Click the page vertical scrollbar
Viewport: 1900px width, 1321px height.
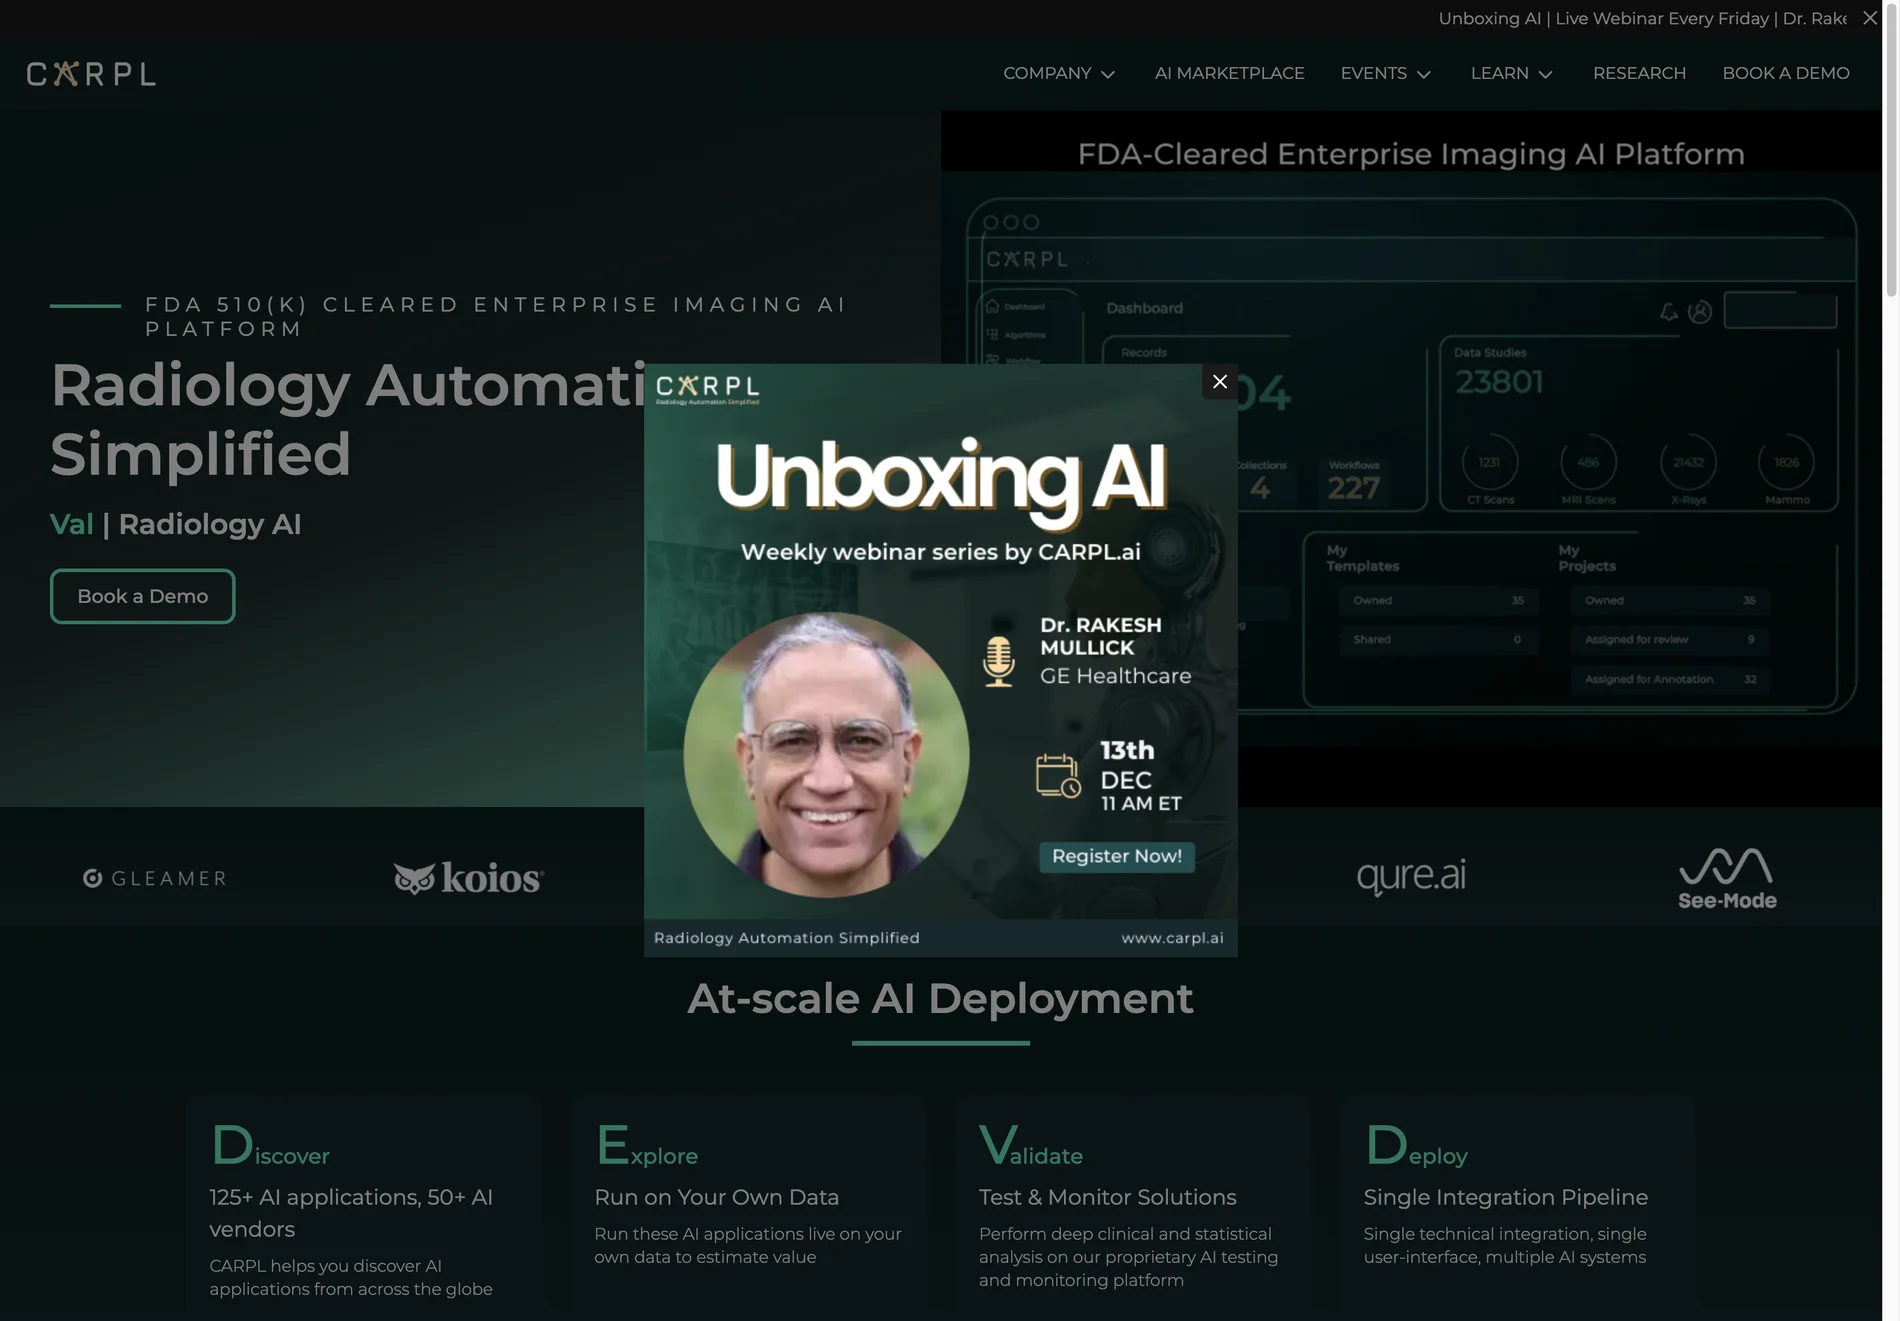click(1891, 150)
